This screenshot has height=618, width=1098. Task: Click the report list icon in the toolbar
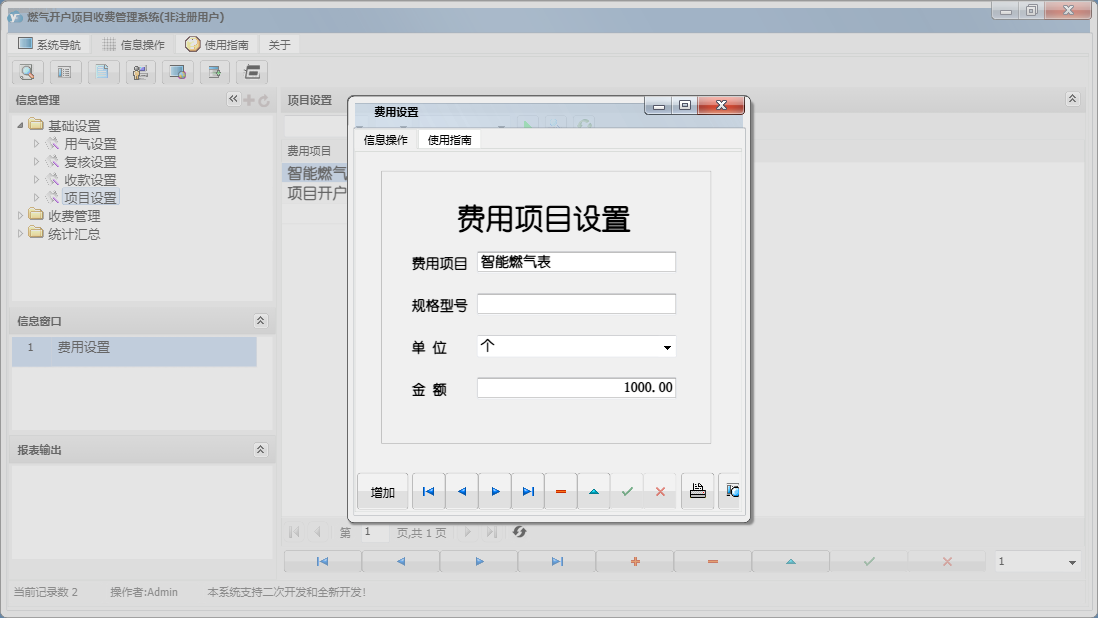65,72
